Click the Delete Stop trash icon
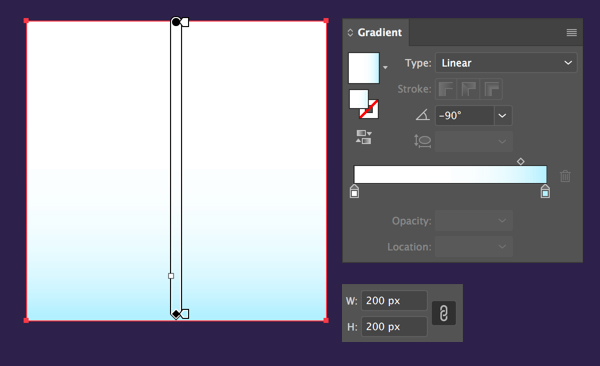 click(x=565, y=176)
